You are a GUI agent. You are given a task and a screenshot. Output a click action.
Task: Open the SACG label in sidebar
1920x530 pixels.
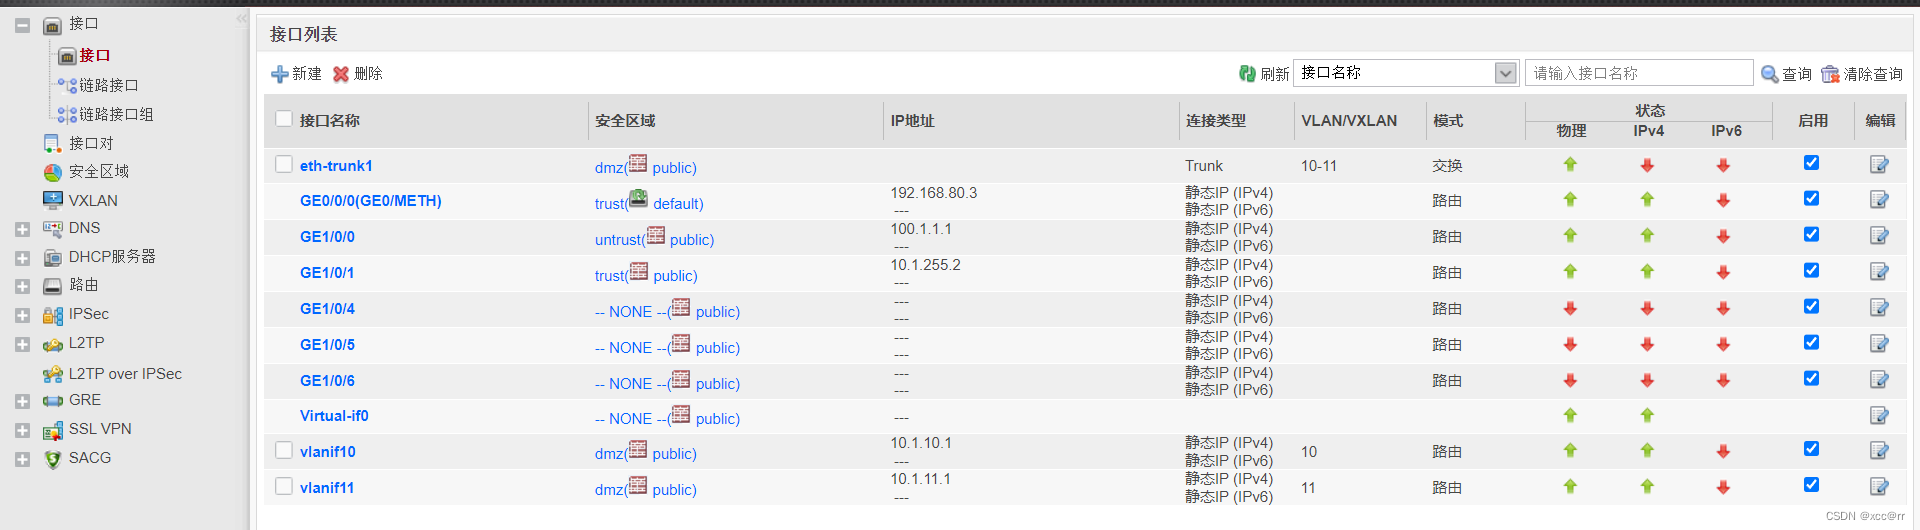pyautogui.click(x=90, y=458)
